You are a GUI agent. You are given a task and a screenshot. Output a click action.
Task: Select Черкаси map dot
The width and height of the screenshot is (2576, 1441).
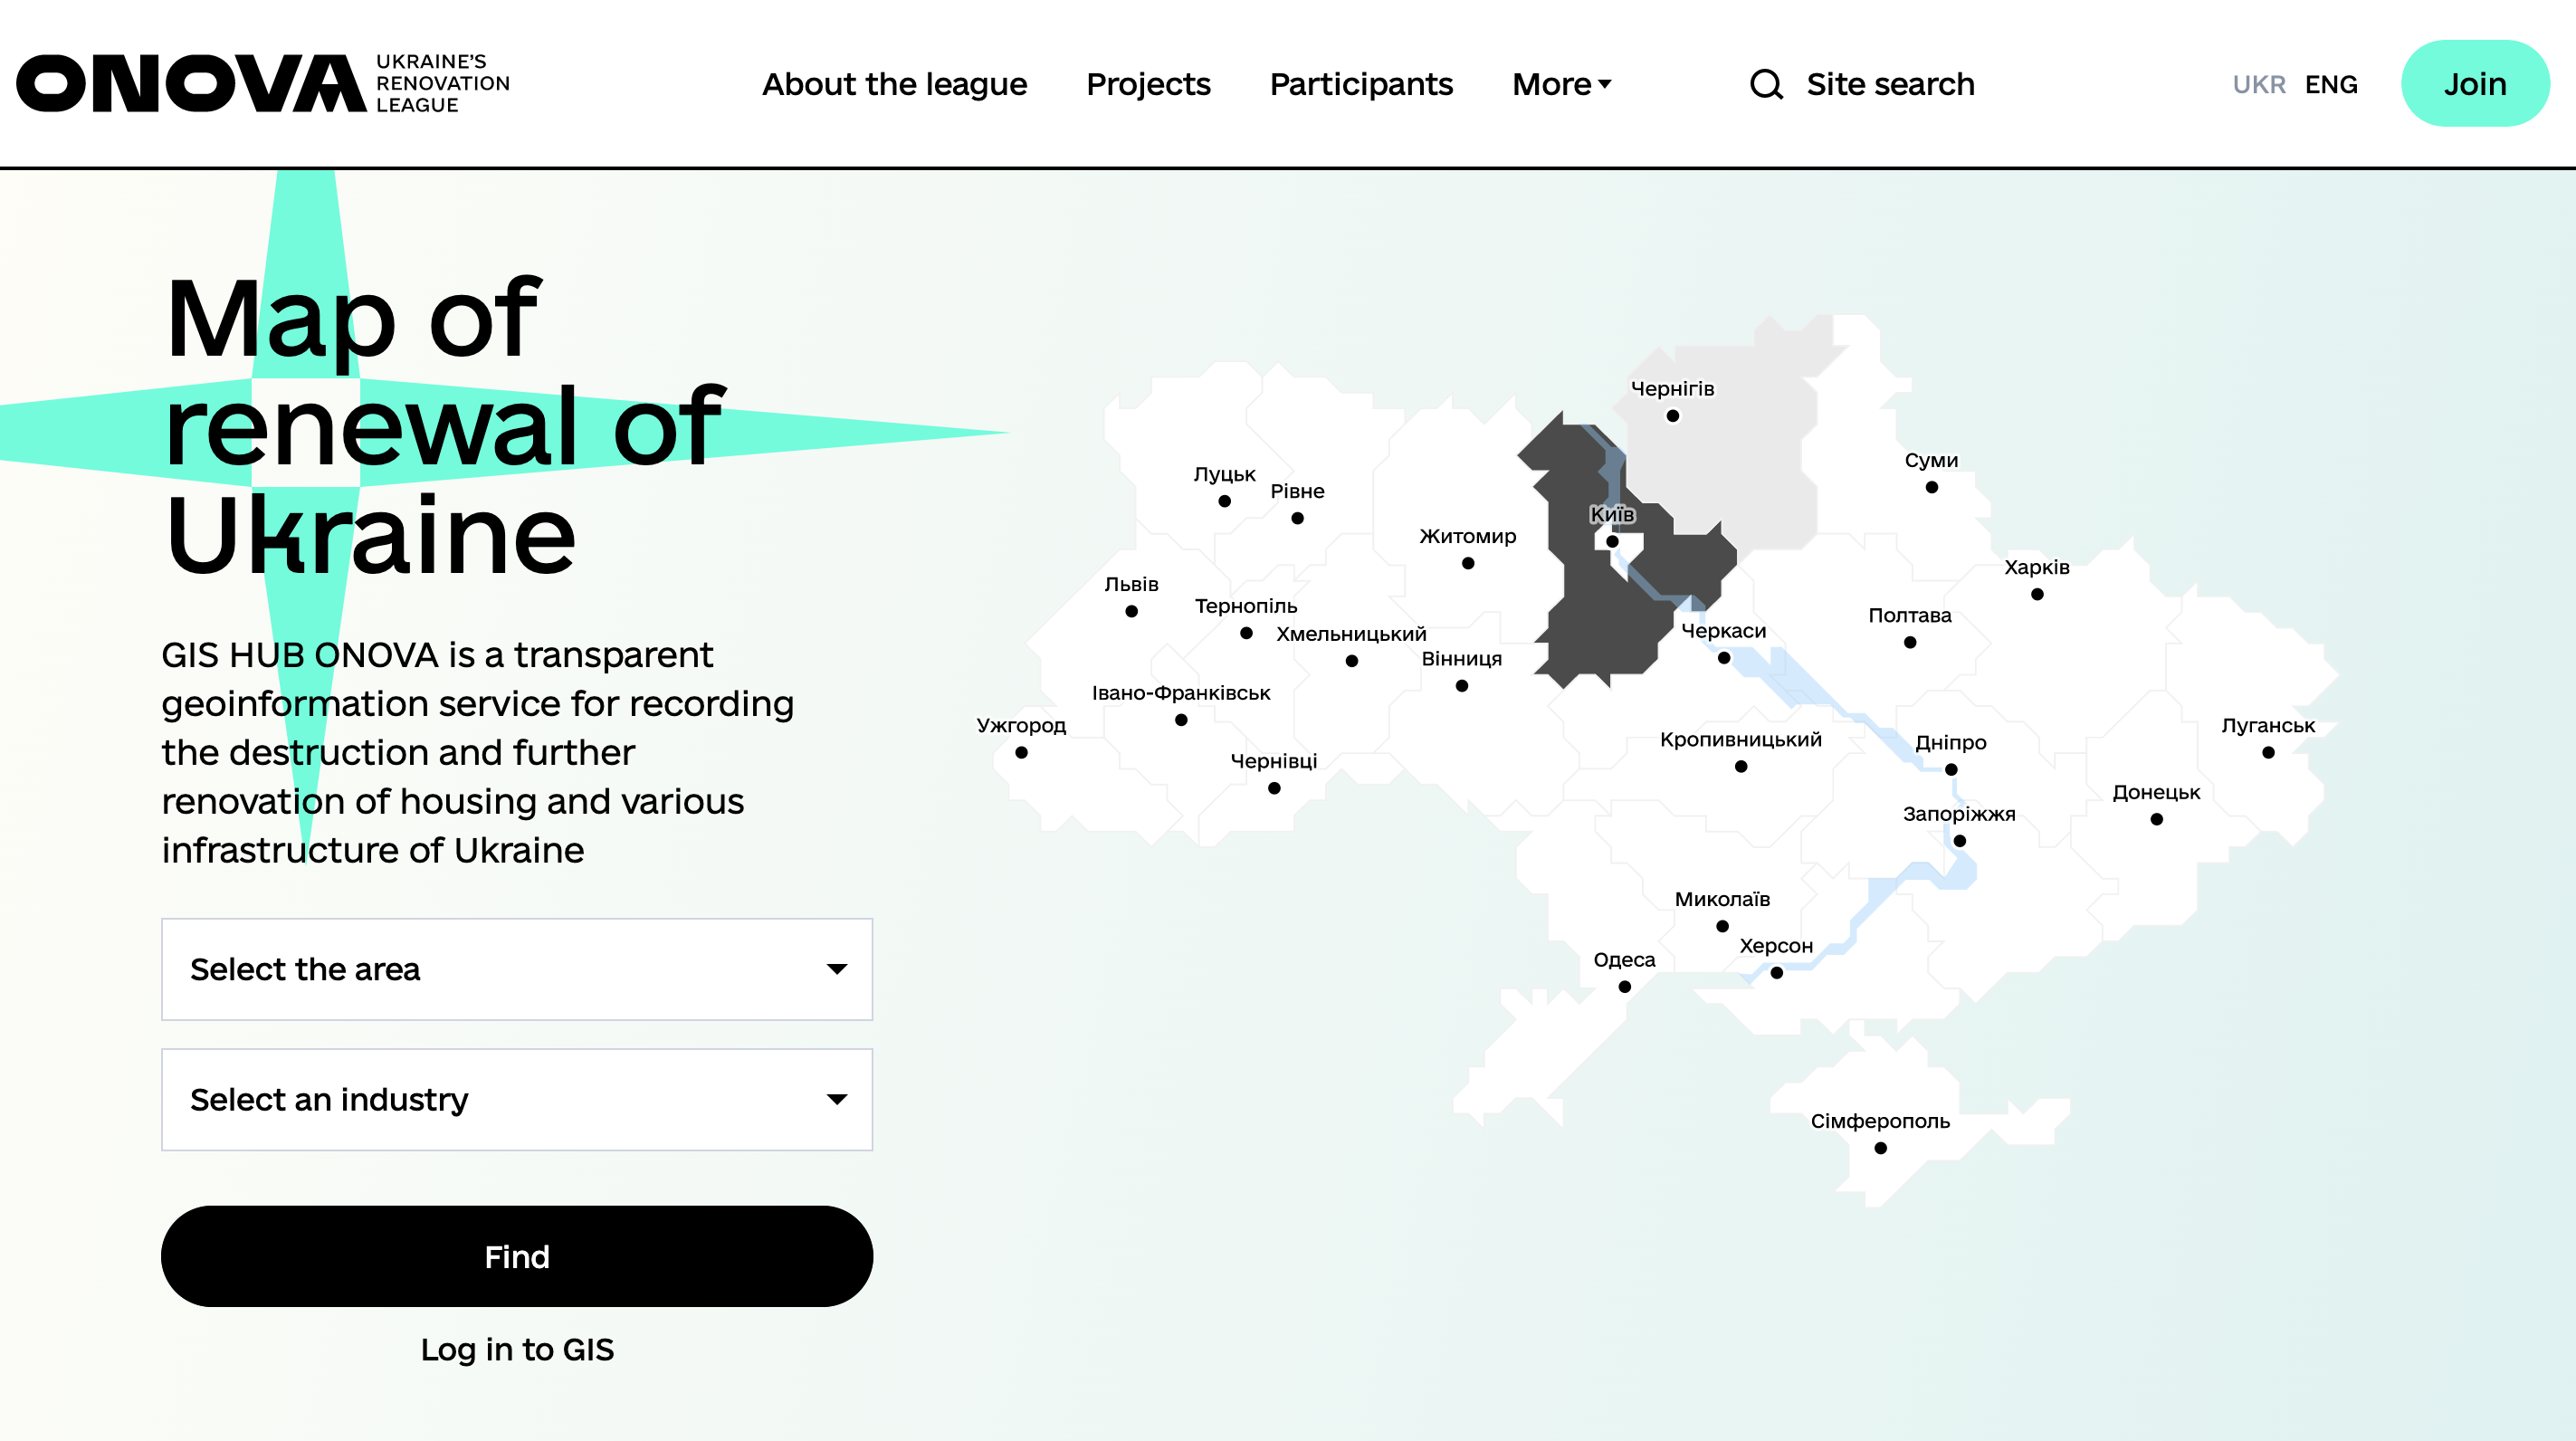pyautogui.click(x=1724, y=658)
